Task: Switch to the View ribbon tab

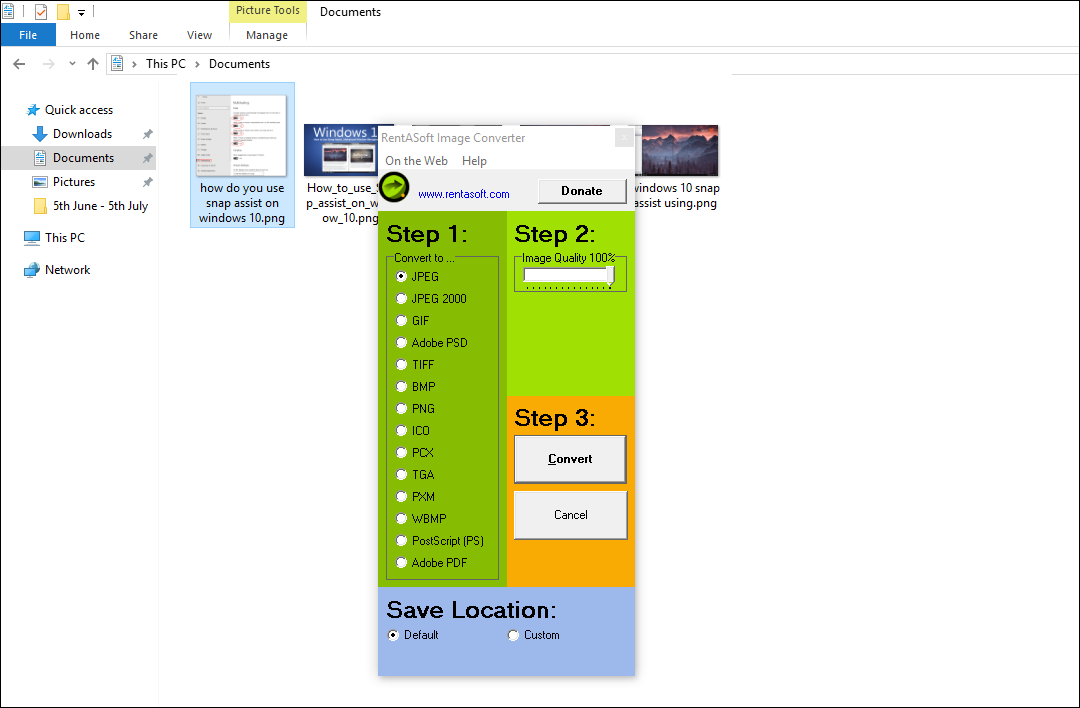Action: [x=199, y=35]
